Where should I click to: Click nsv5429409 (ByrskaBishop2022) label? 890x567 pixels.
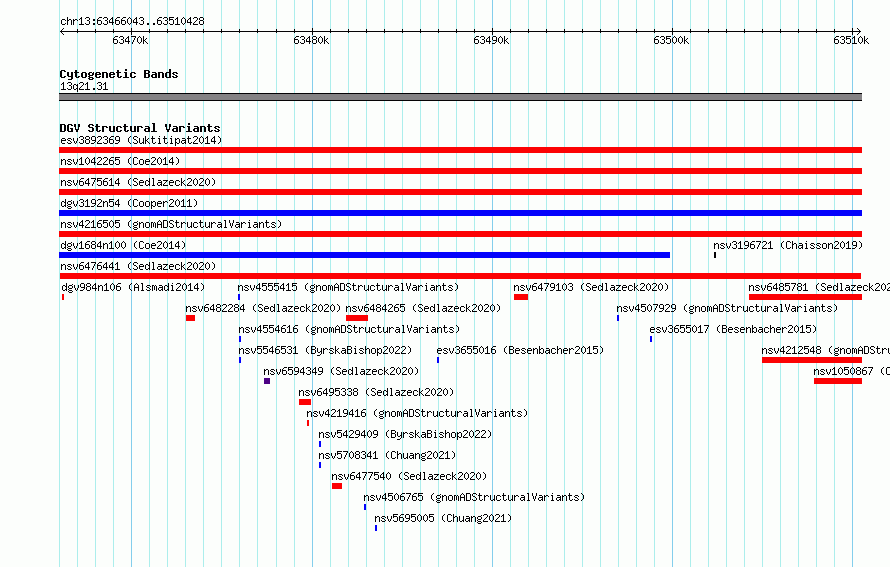tap(405, 434)
